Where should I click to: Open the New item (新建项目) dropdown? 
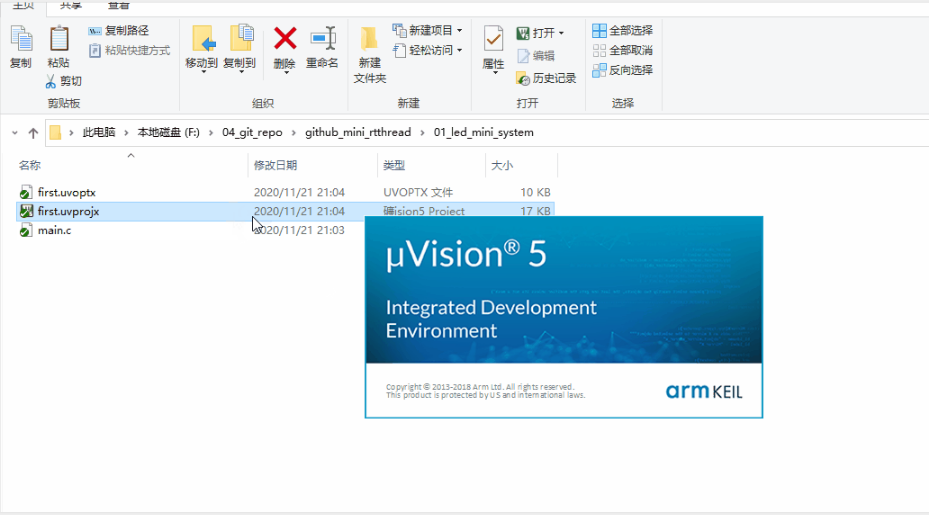(x=427, y=30)
